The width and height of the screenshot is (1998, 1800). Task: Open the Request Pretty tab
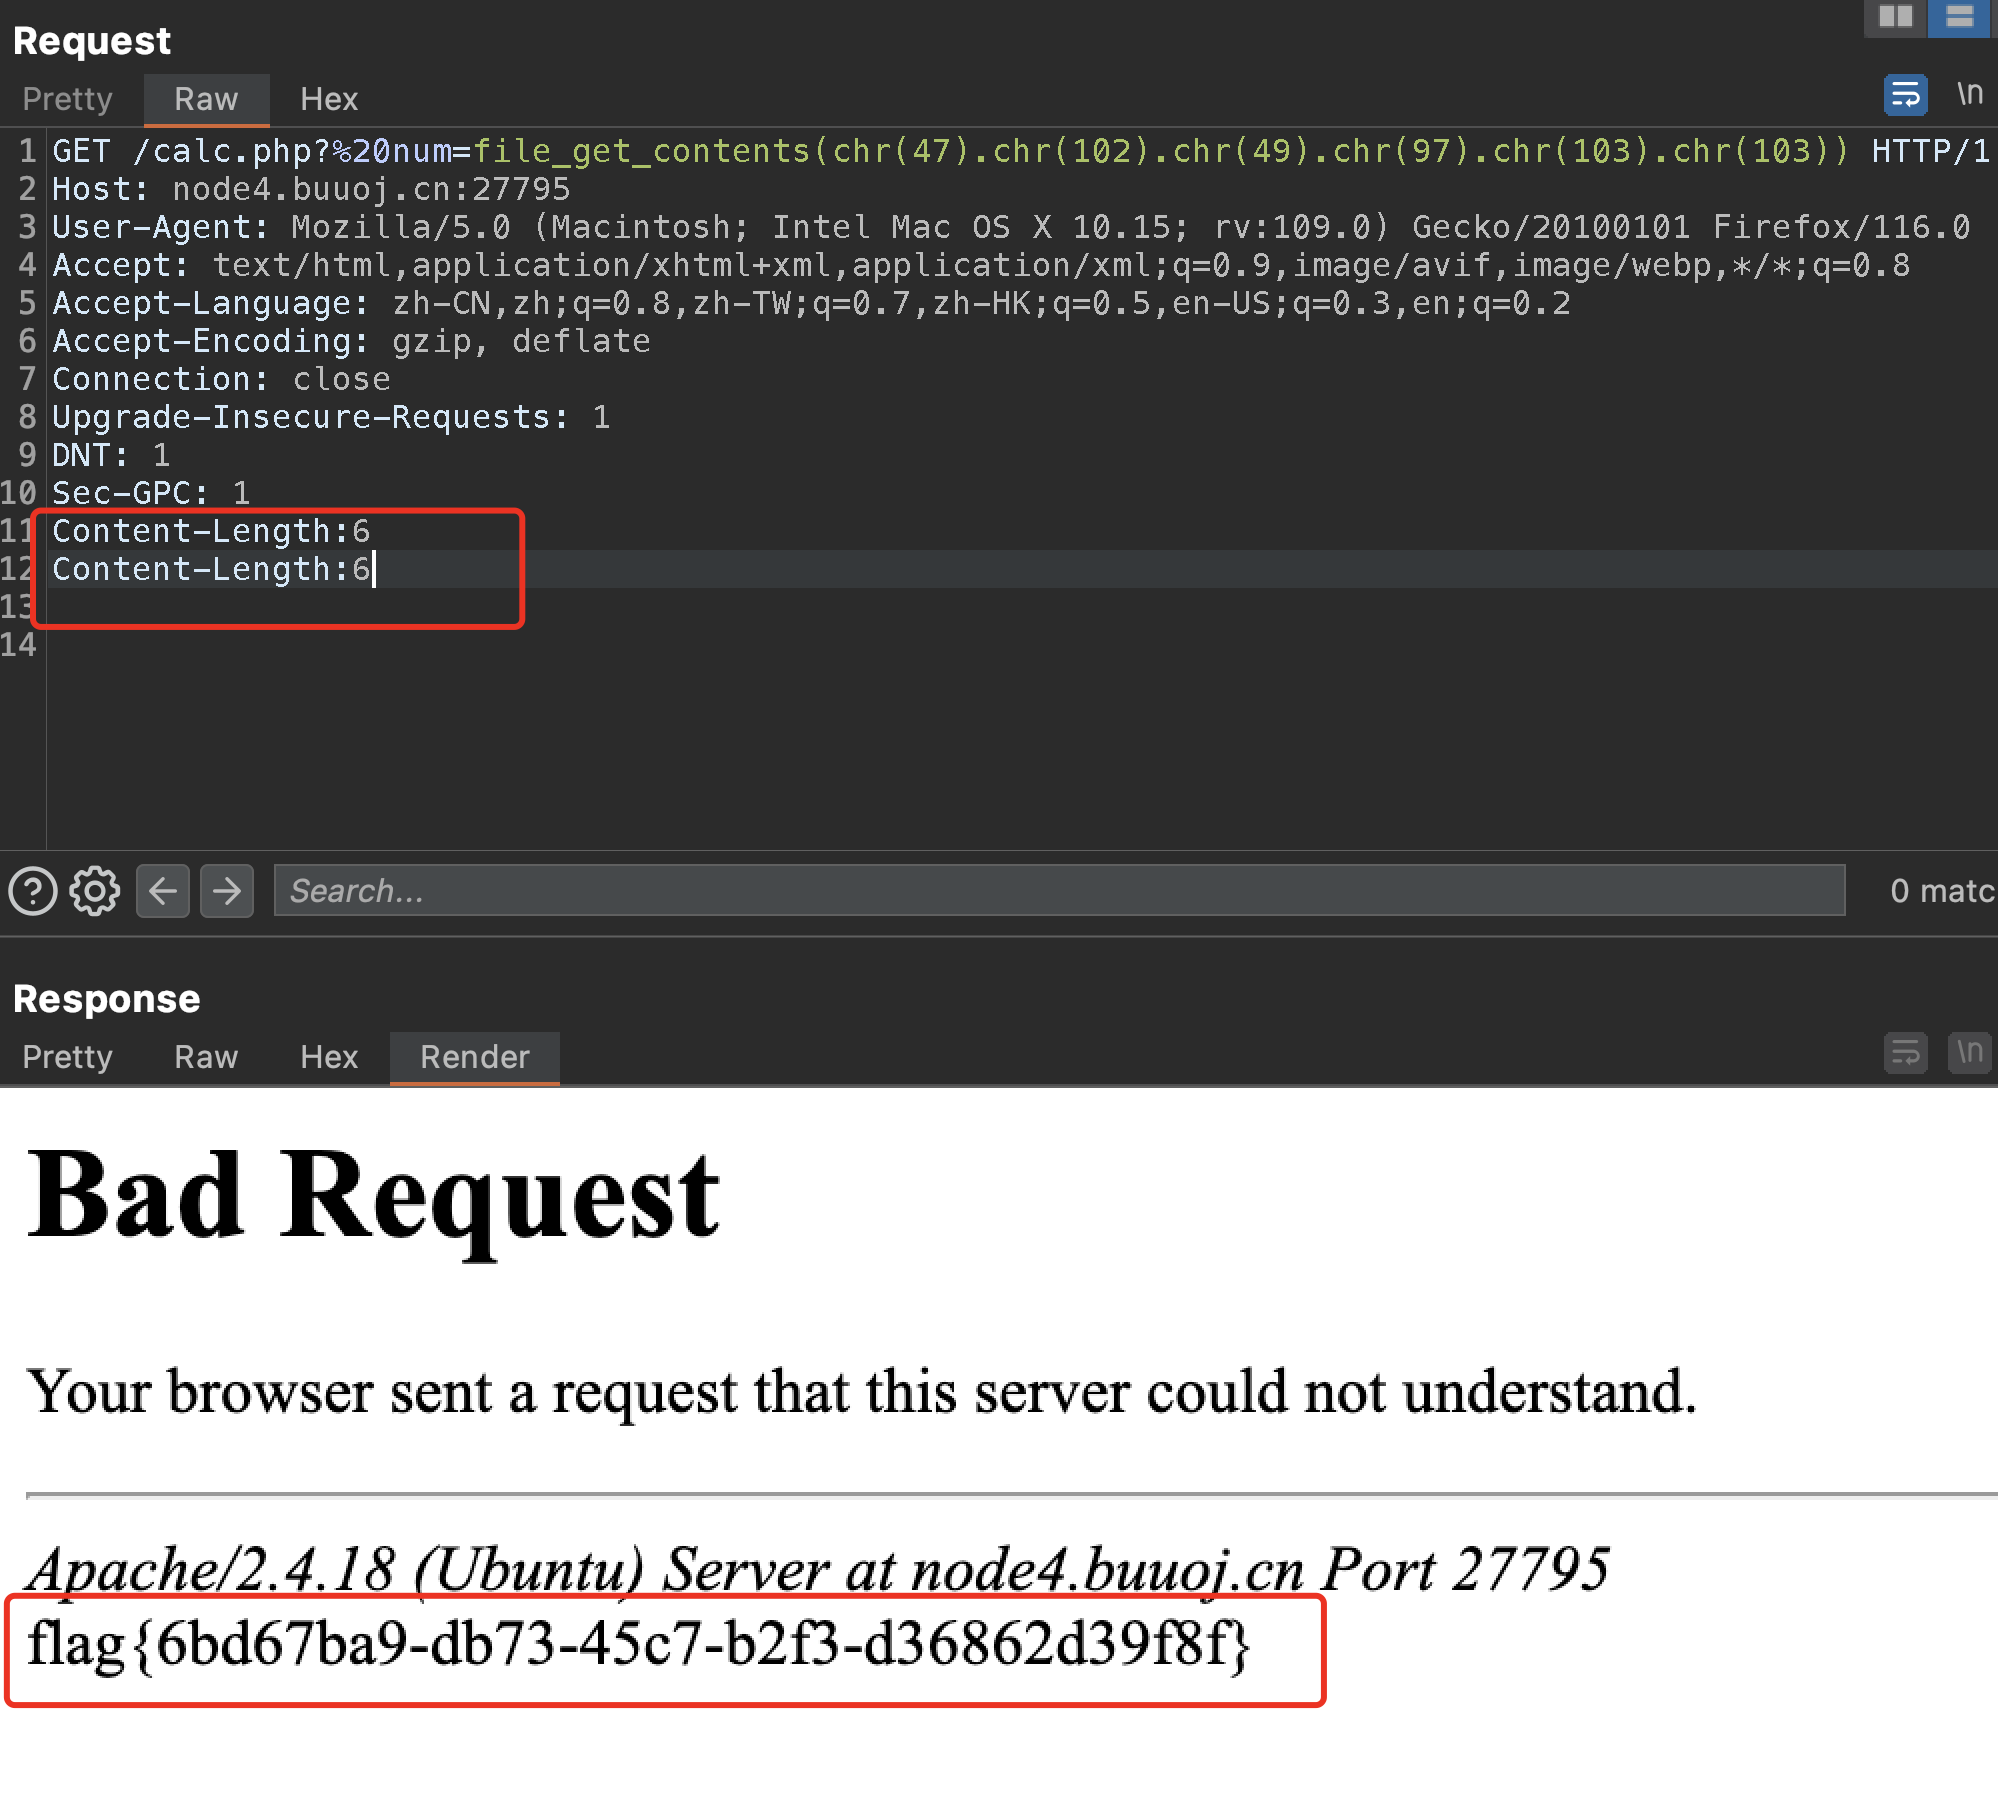[x=67, y=99]
